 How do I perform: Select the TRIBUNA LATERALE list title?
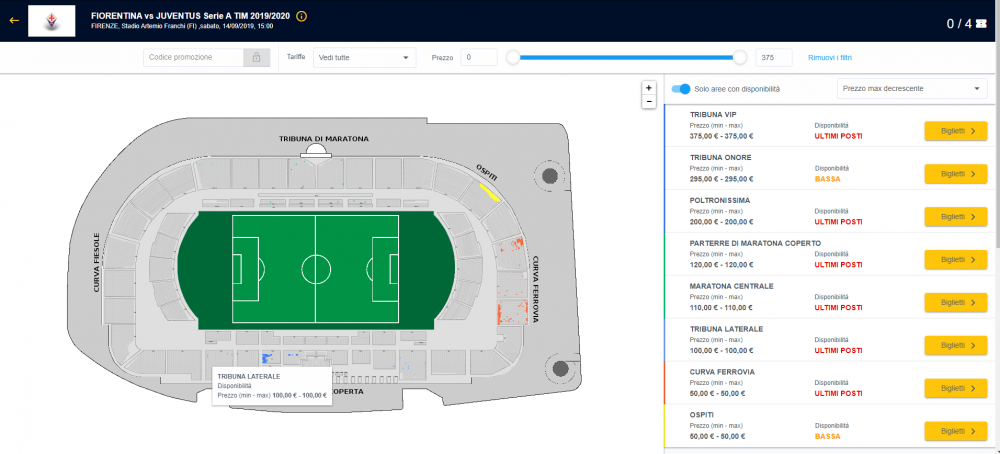(726, 329)
